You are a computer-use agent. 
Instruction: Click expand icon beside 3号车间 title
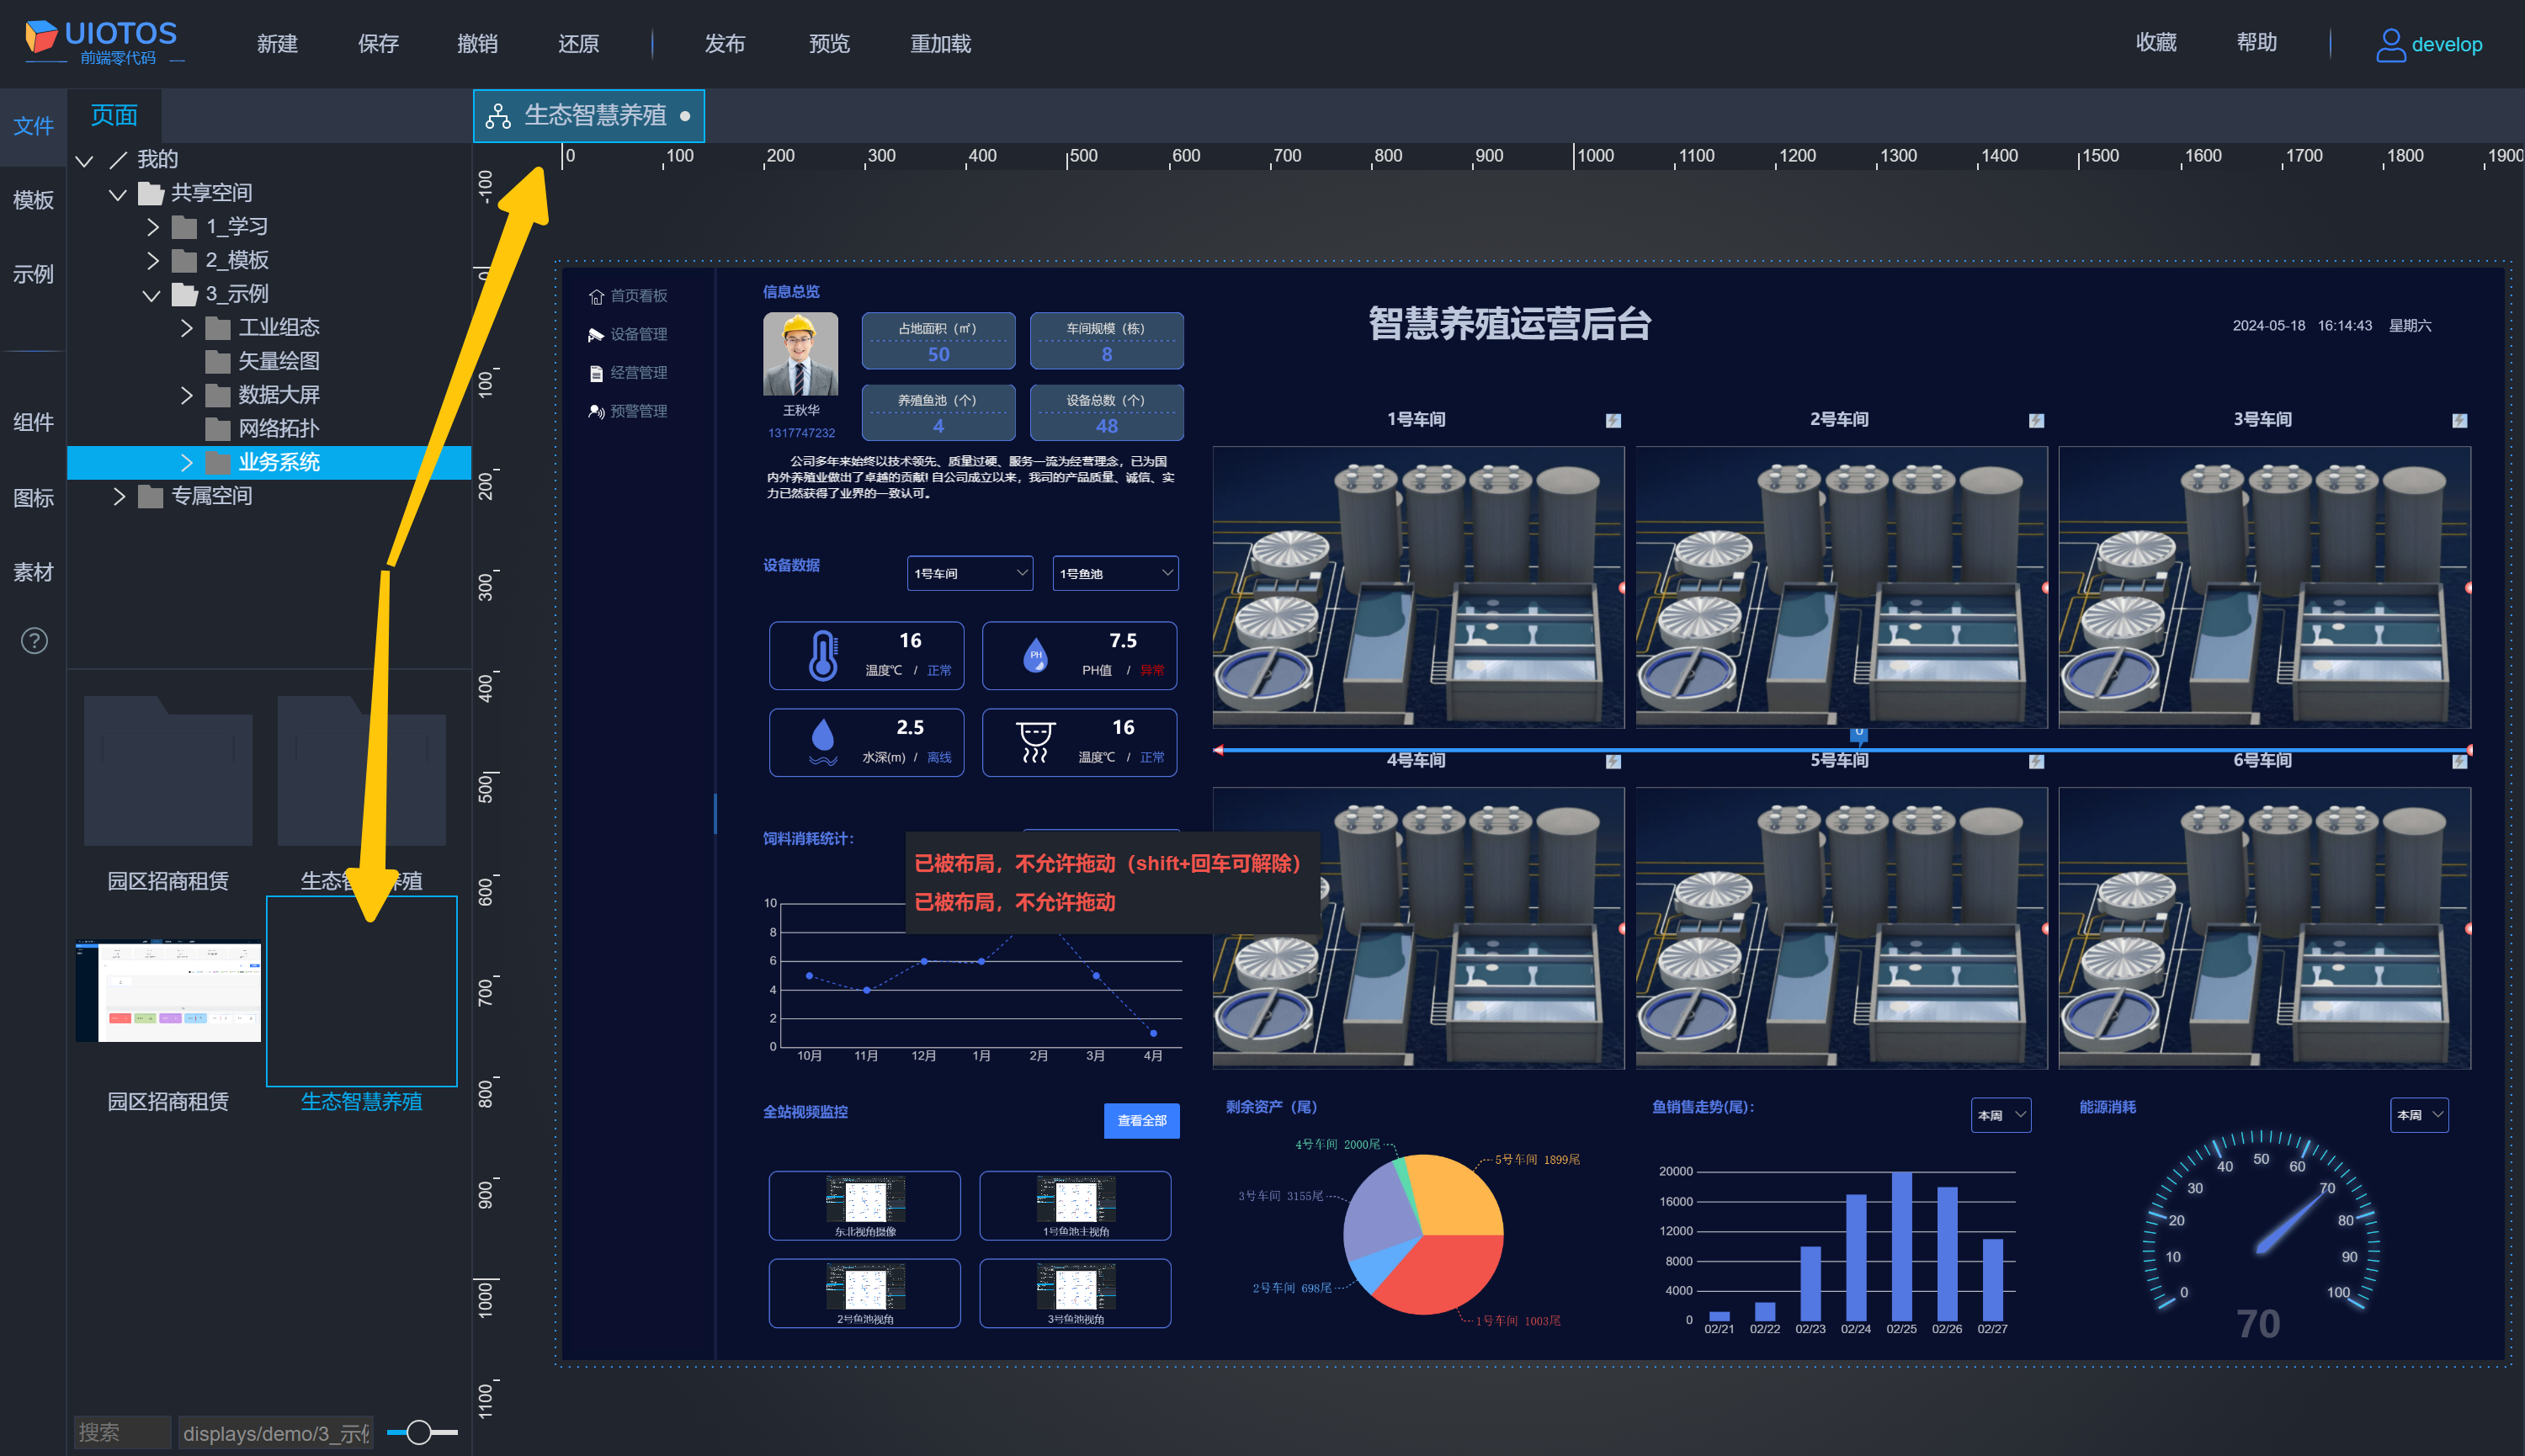(x=2459, y=420)
